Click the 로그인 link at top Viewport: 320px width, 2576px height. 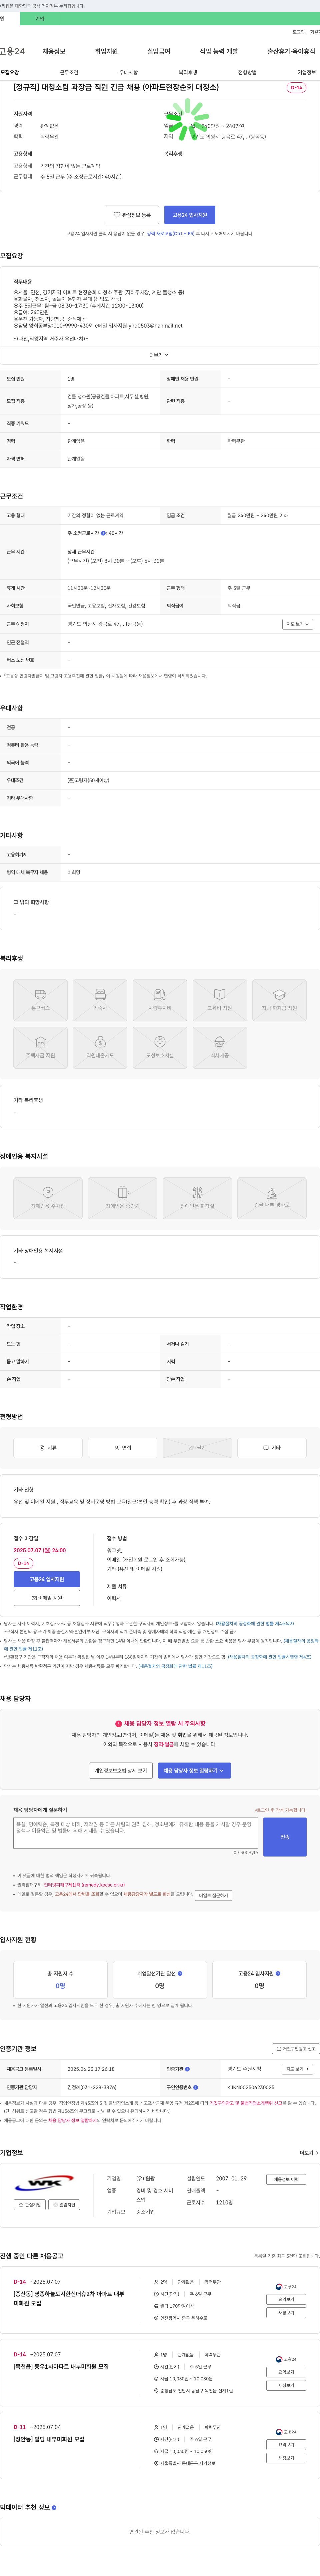pos(299,32)
